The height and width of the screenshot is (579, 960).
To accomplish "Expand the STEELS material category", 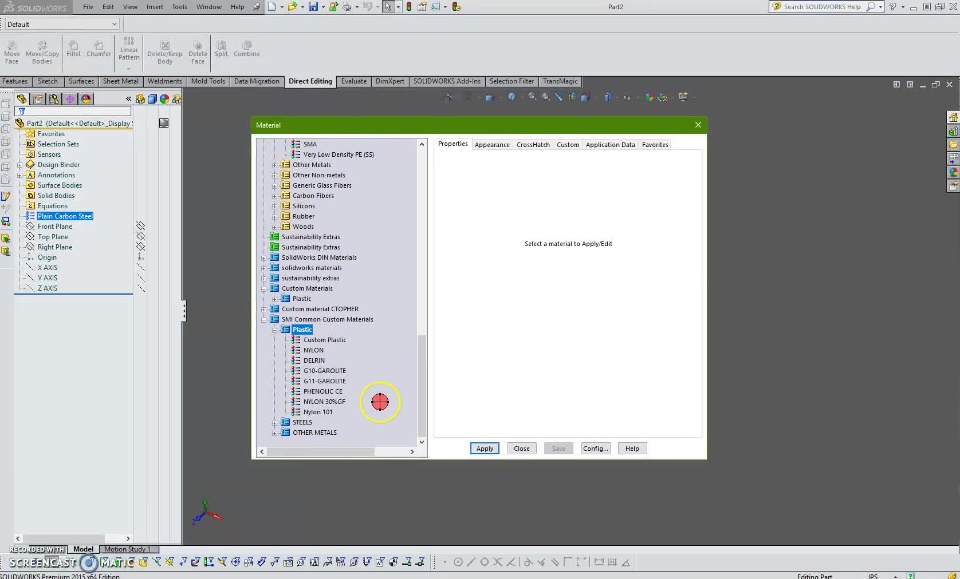I will point(274,422).
